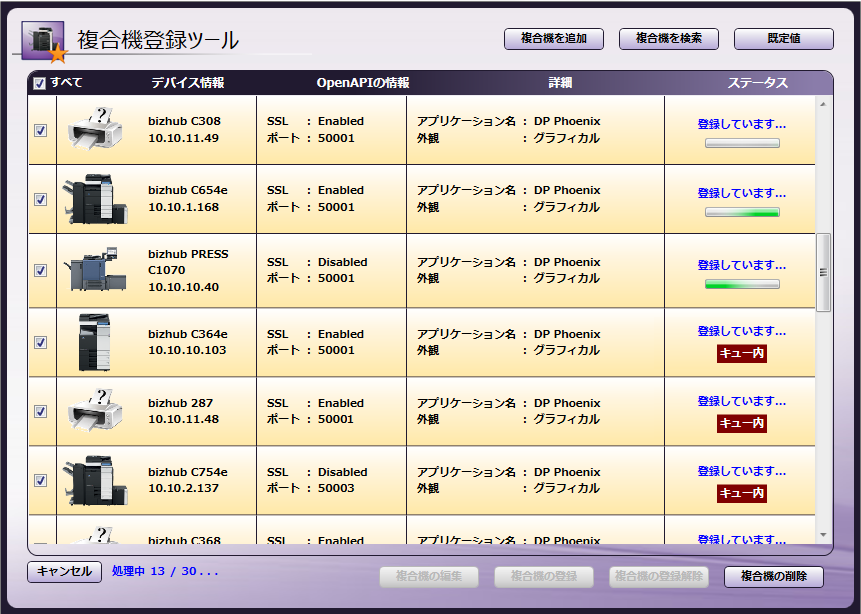This screenshot has height=614, width=861.
Task: Click the デバイス情報 column header
Action: click(x=188, y=83)
